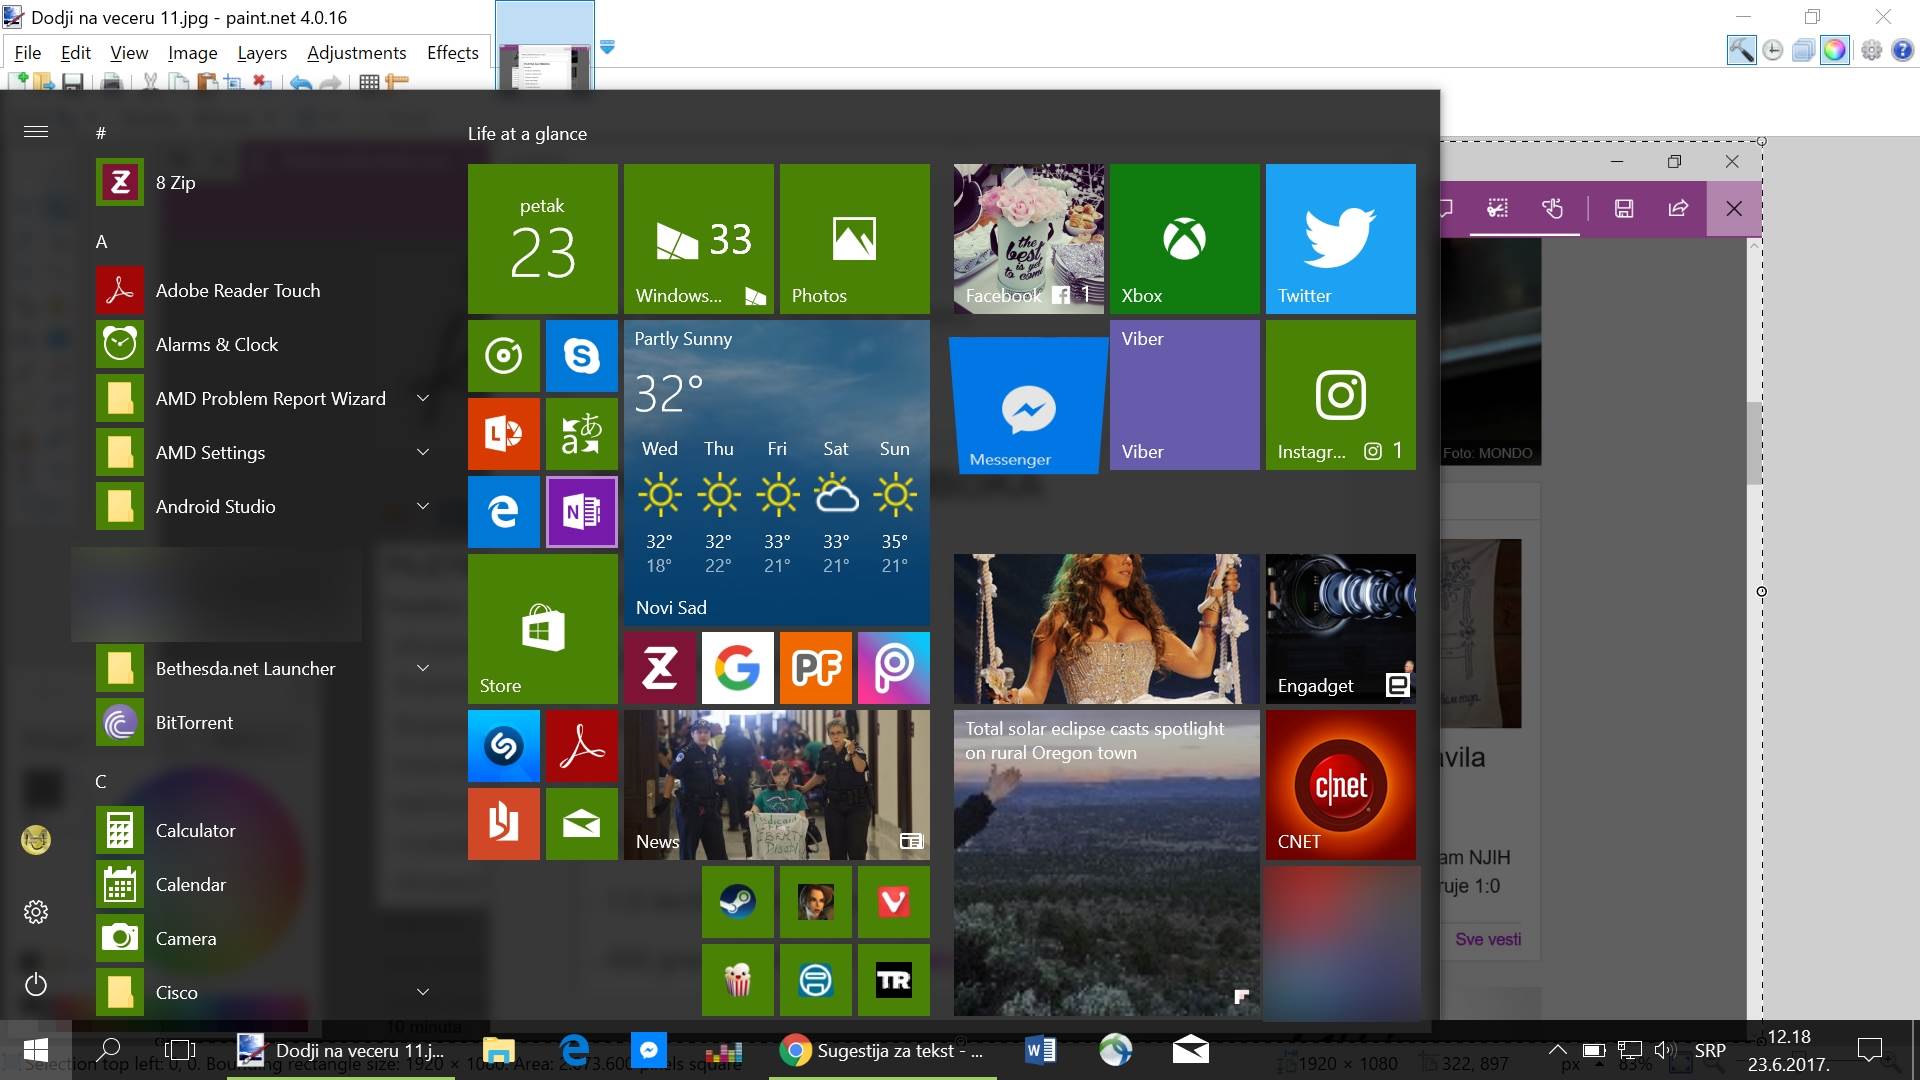Toggle the Layers window visibility
This screenshot has width=1920, height=1080.
point(1803,50)
